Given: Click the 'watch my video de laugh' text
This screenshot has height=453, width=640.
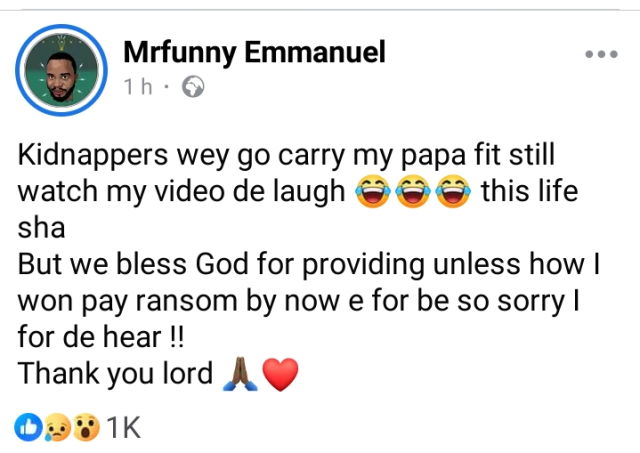Looking at the screenshot, I should click(182, 193).
